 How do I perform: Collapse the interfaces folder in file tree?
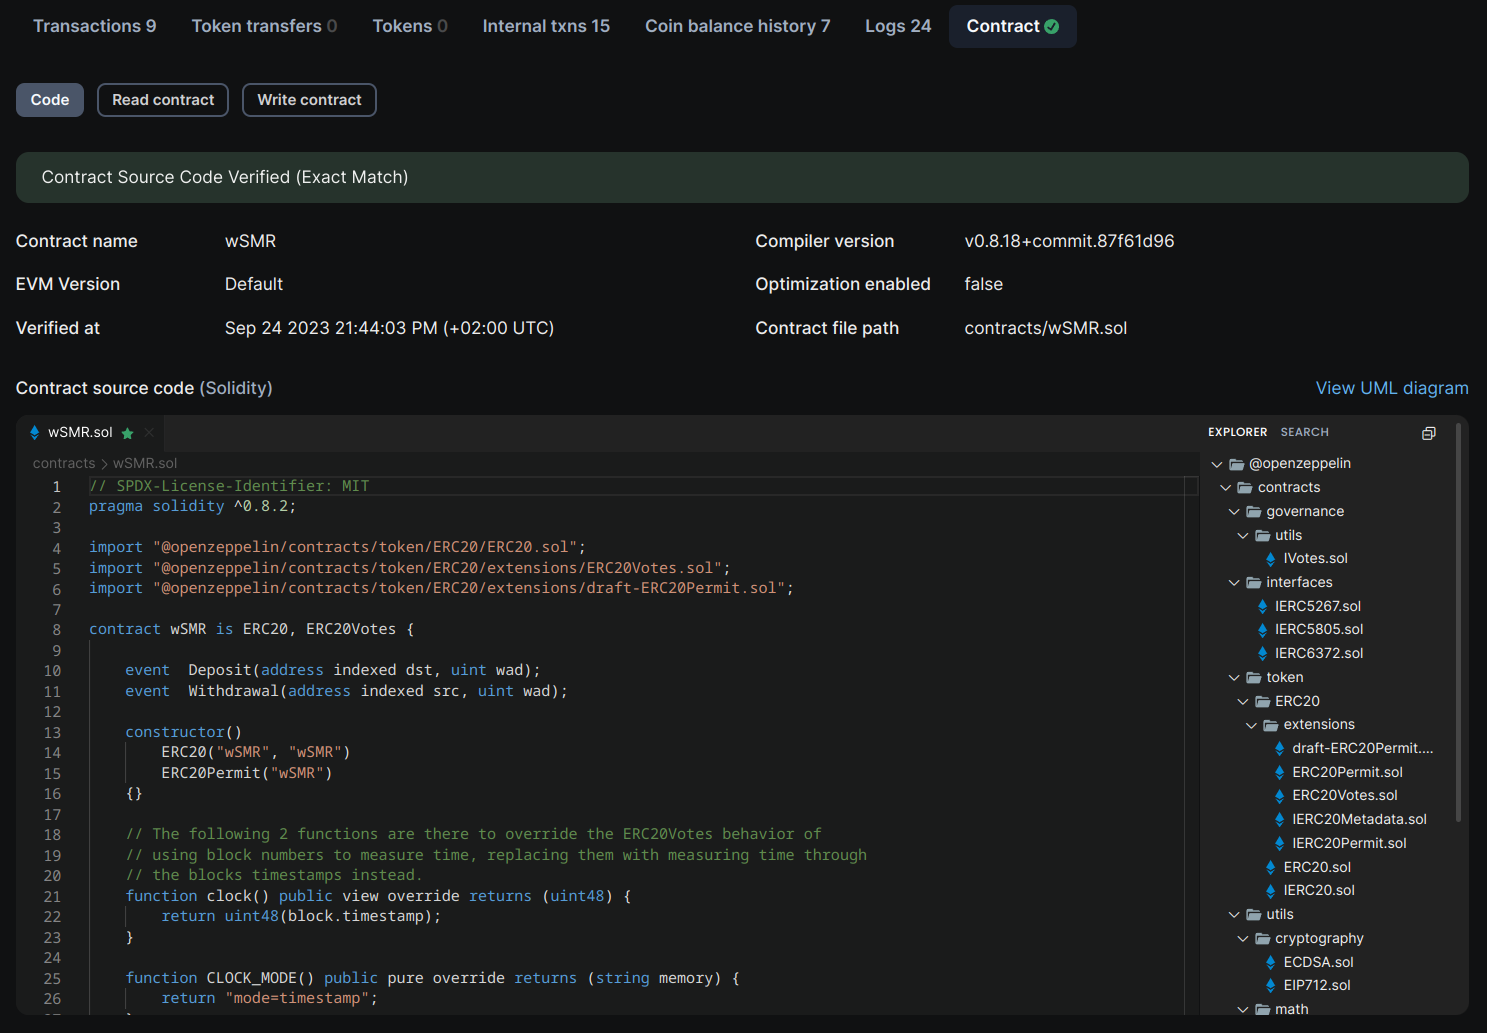tap(1234, 583)
